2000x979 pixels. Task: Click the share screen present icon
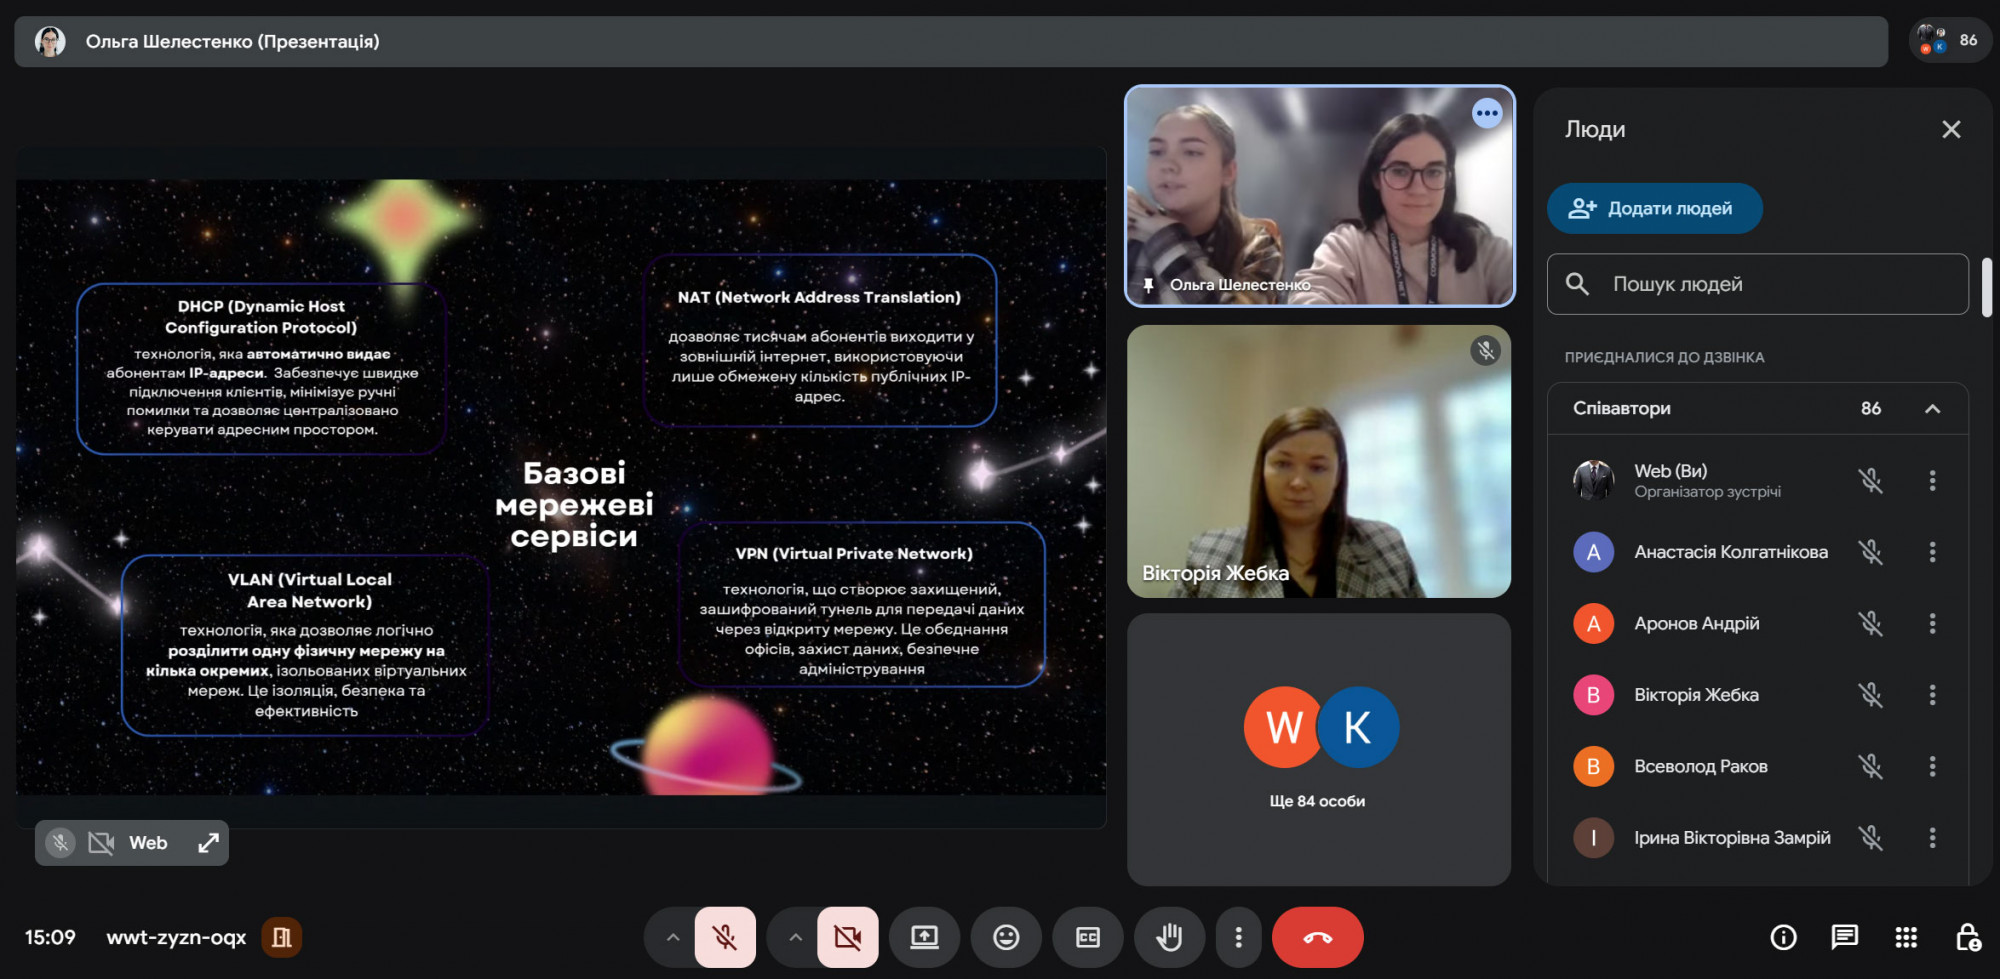pyautogui.click(x=924, y=937)
